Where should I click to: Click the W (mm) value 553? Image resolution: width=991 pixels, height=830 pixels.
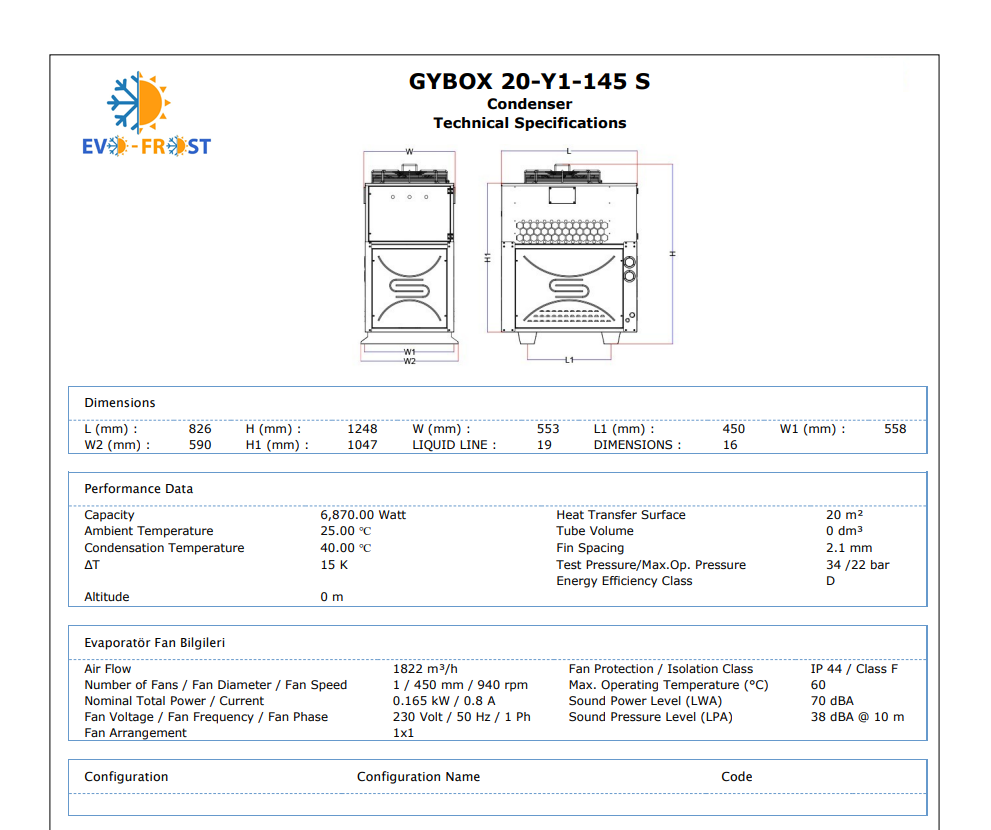tap(548, 429)
